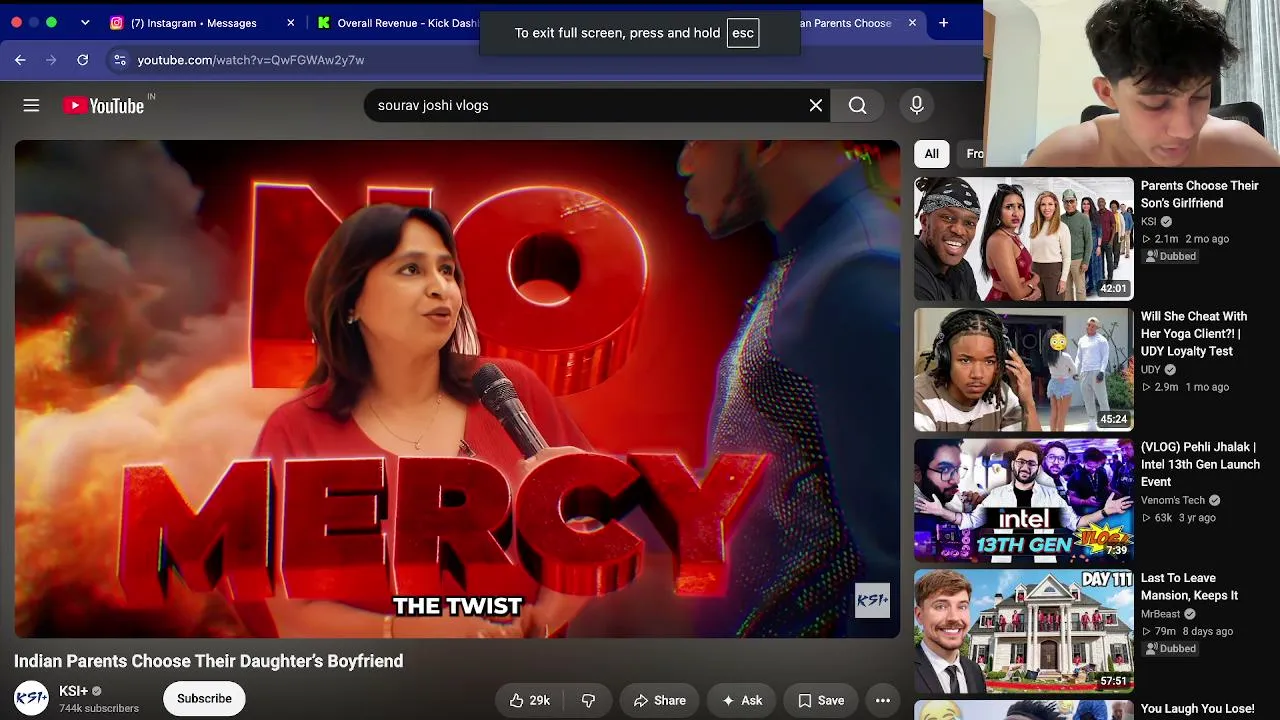
Task: Open the KSI+ channel avatar
Action: (x=31, y=698)
